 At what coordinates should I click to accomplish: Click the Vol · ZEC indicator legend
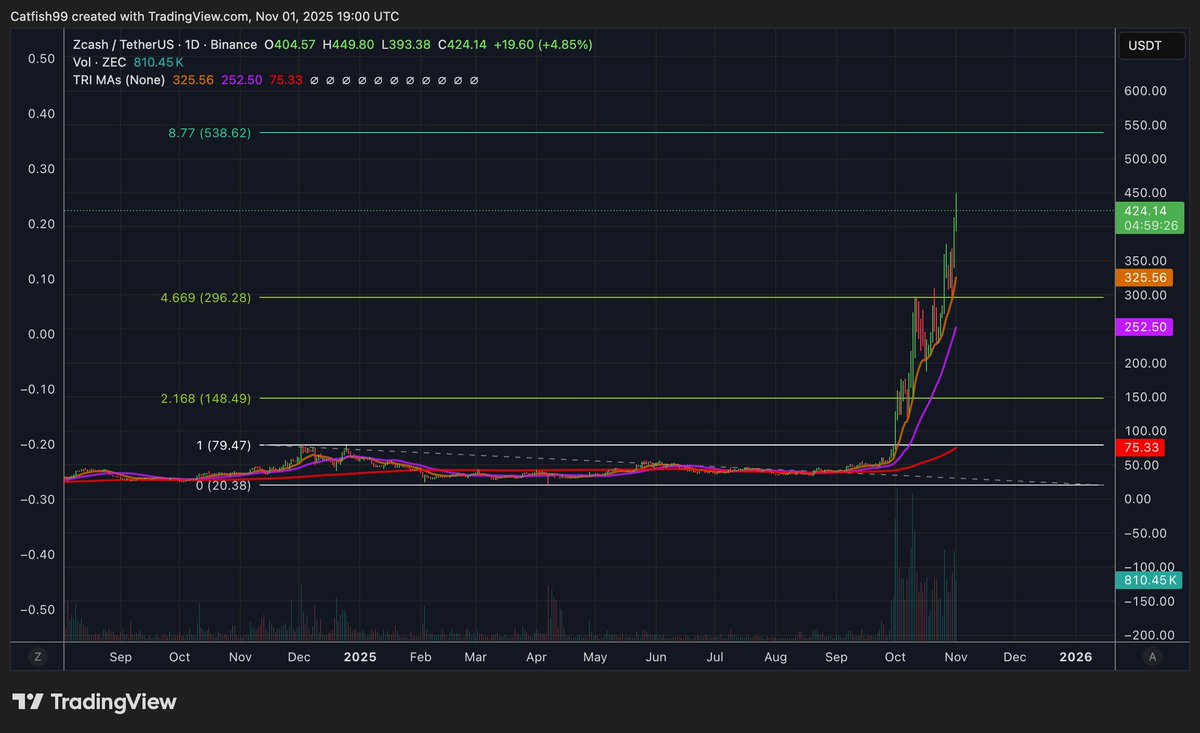point(99,62)
